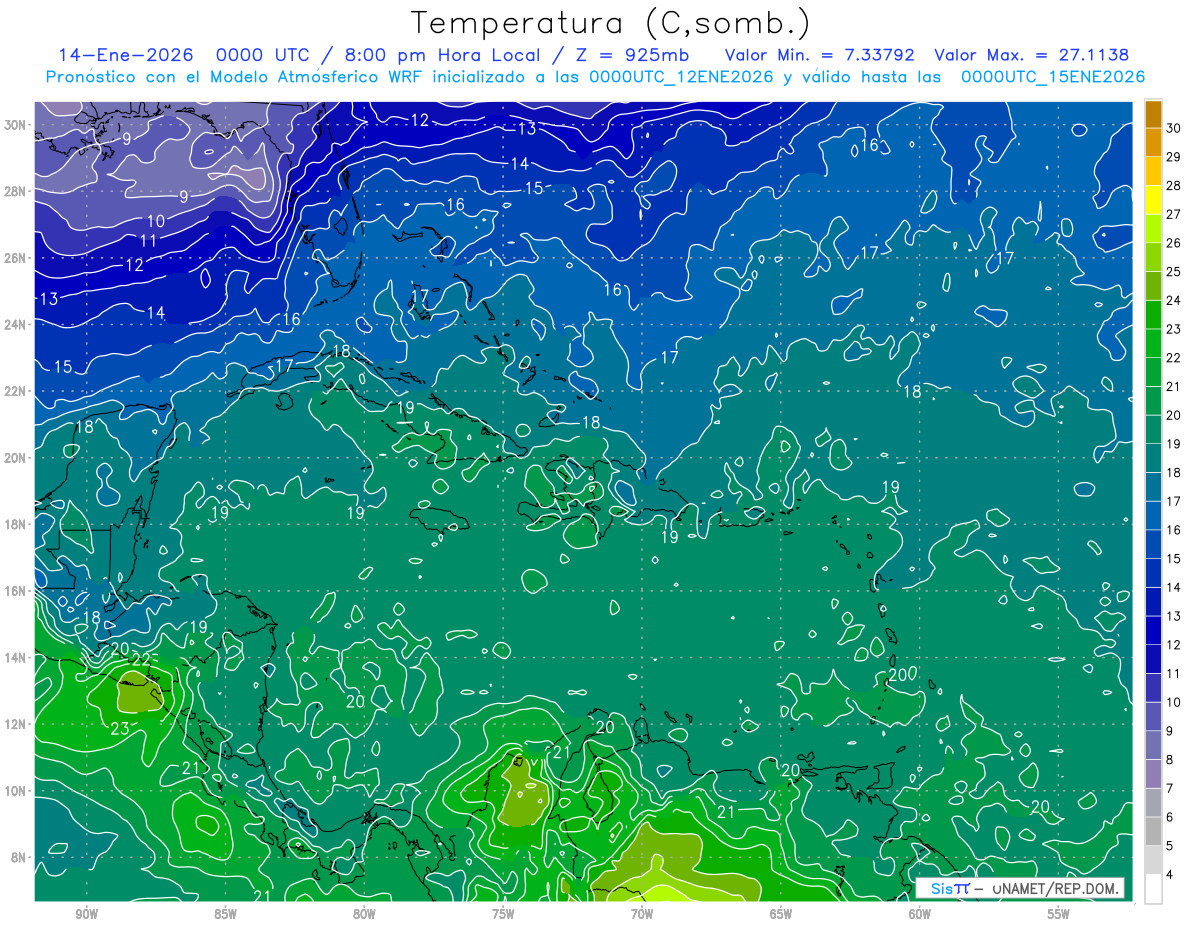
Task: Click the '55W' longitude axis label
Action: tap(1059, 913)
